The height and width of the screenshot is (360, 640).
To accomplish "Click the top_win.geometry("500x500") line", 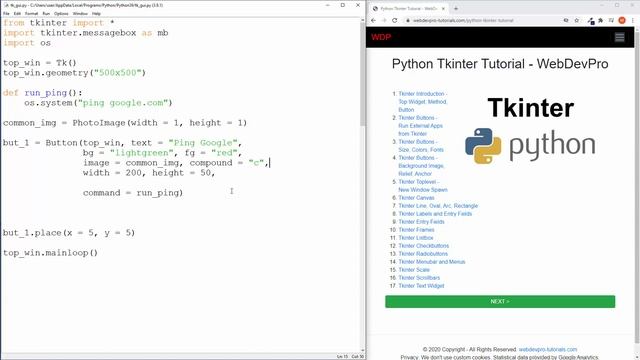I will (74, 73).
